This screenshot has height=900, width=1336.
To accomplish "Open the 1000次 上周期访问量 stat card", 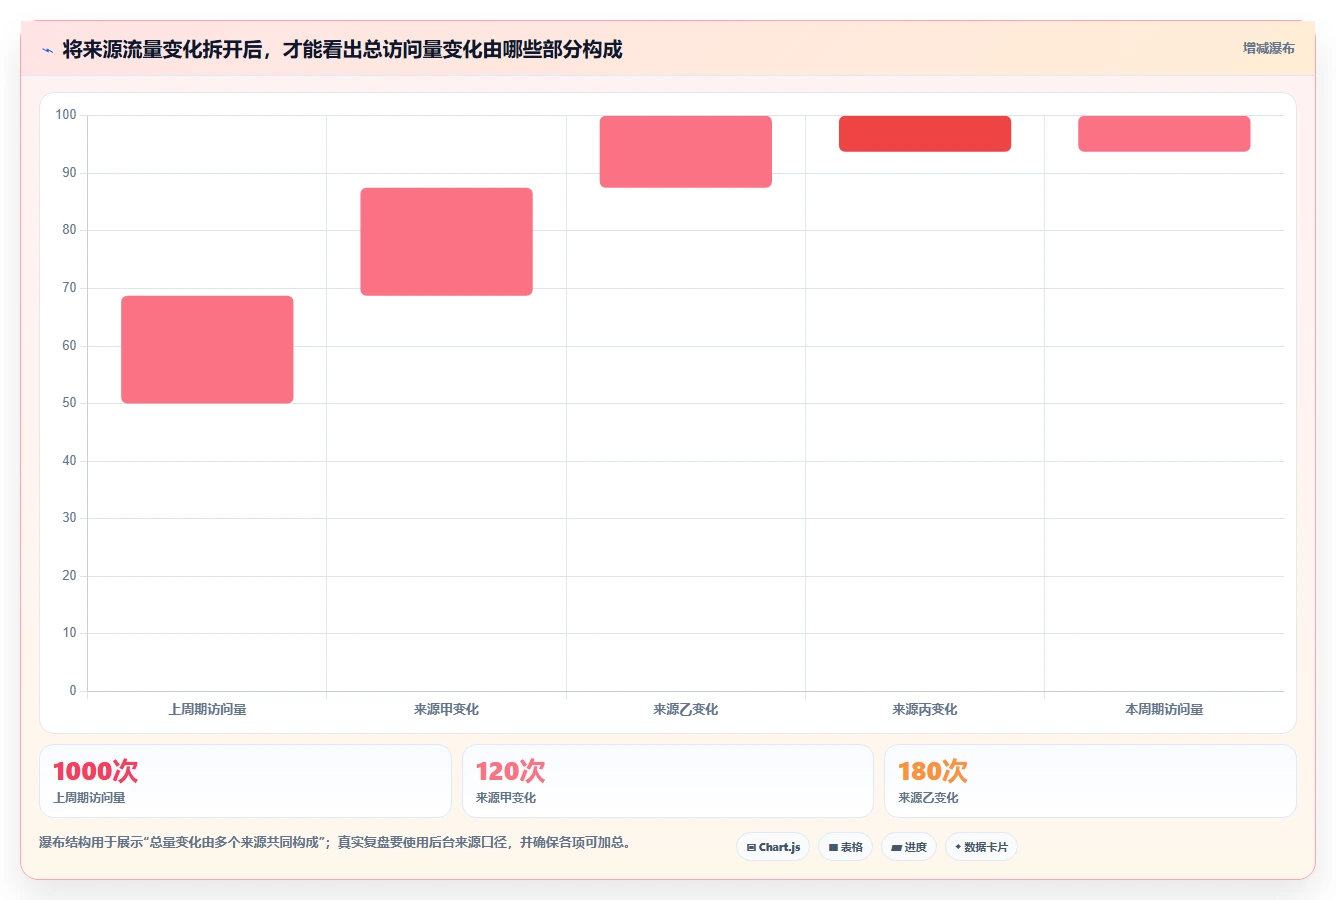I will tap(245, 781).
